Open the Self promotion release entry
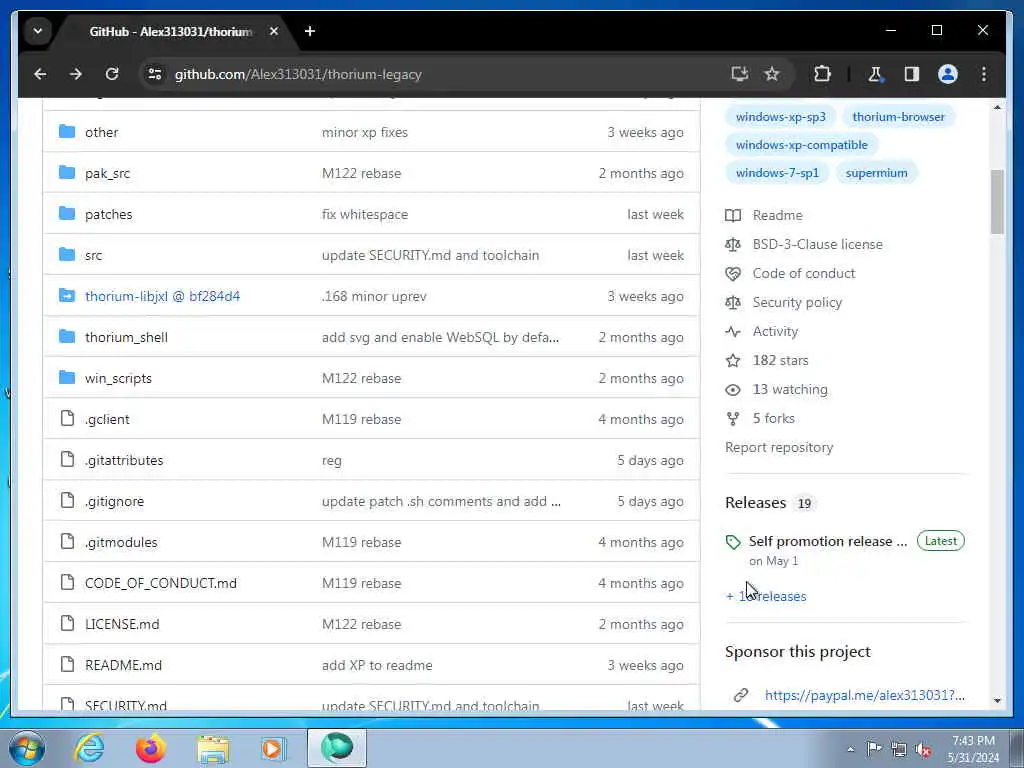Screen dimensions: 1024x768 coord(827,541)
